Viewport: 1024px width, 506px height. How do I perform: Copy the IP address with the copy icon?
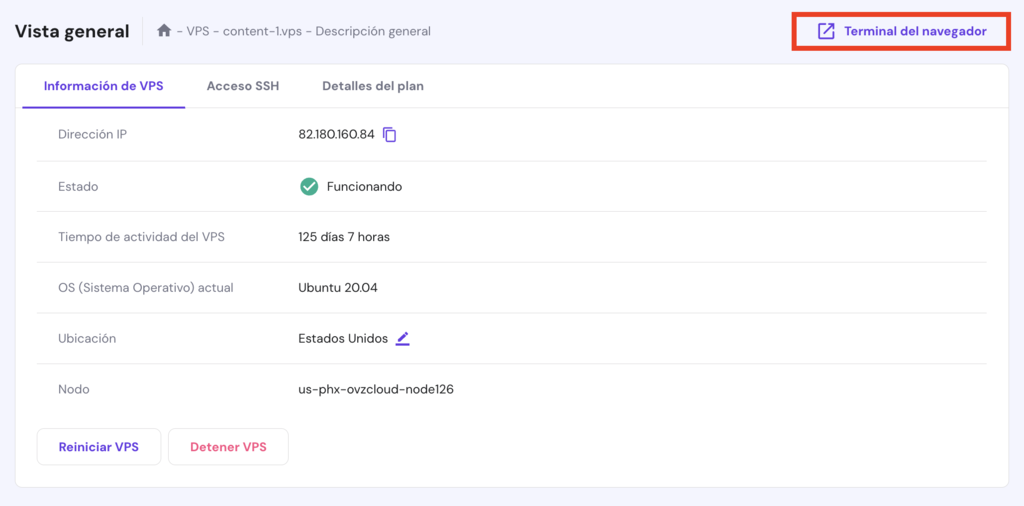click(x=390, y=135)
